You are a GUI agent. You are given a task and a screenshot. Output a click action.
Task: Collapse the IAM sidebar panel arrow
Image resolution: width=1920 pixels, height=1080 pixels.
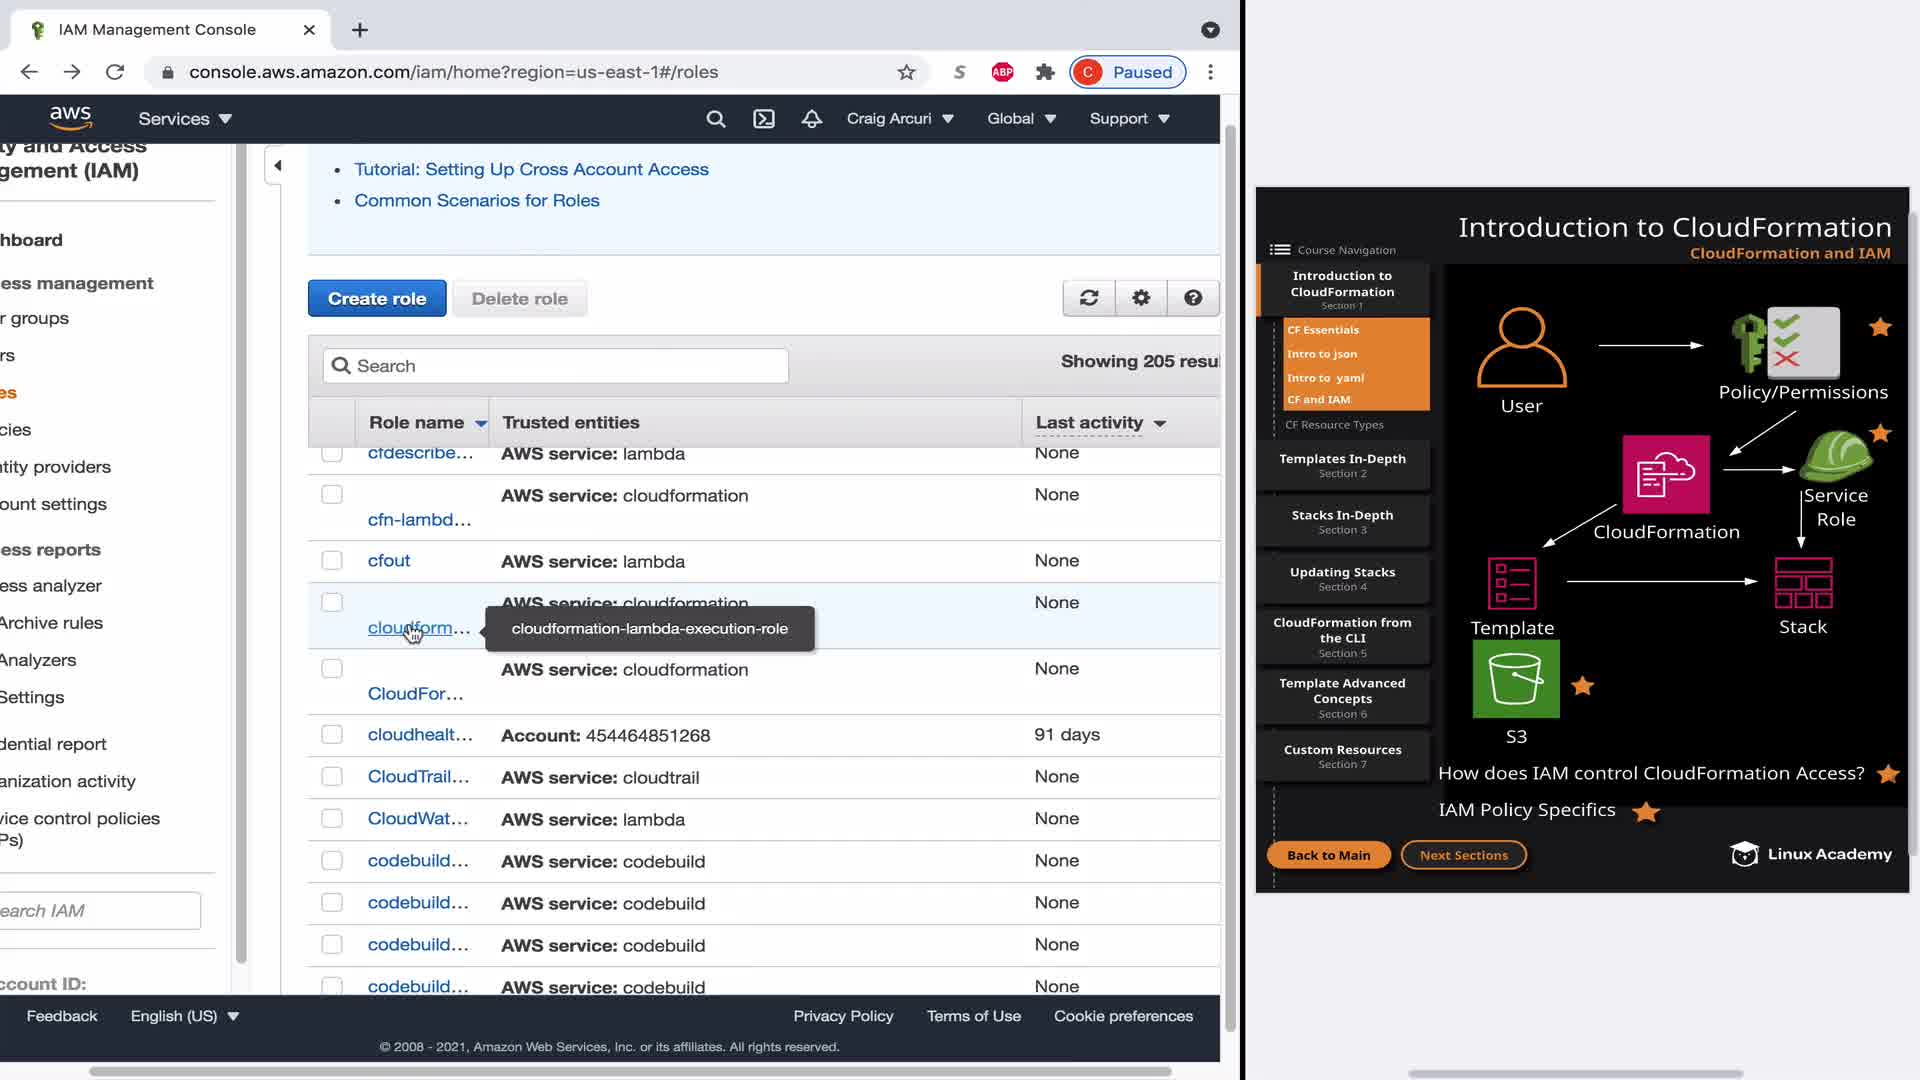(278, 166)
